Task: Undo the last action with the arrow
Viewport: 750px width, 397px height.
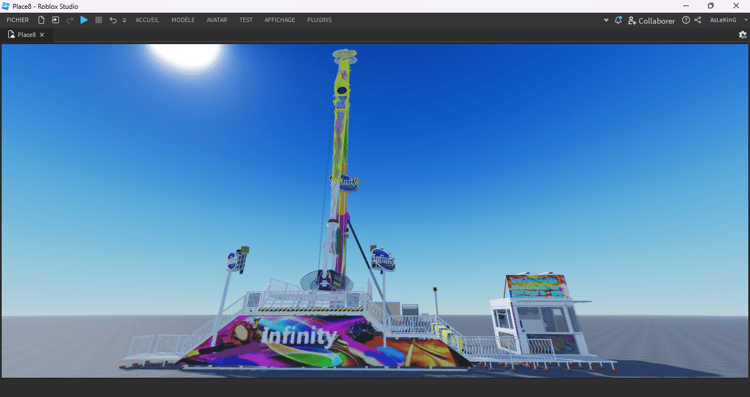Action: tap(113, 20)
